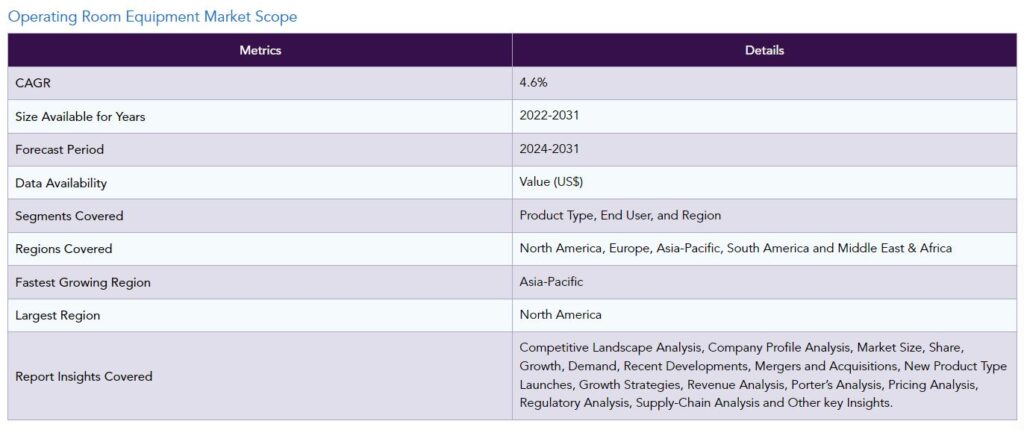Click the Asia-Pacific value cell
The height and width of the screenshot is (430, 1024).
(764, 282)
